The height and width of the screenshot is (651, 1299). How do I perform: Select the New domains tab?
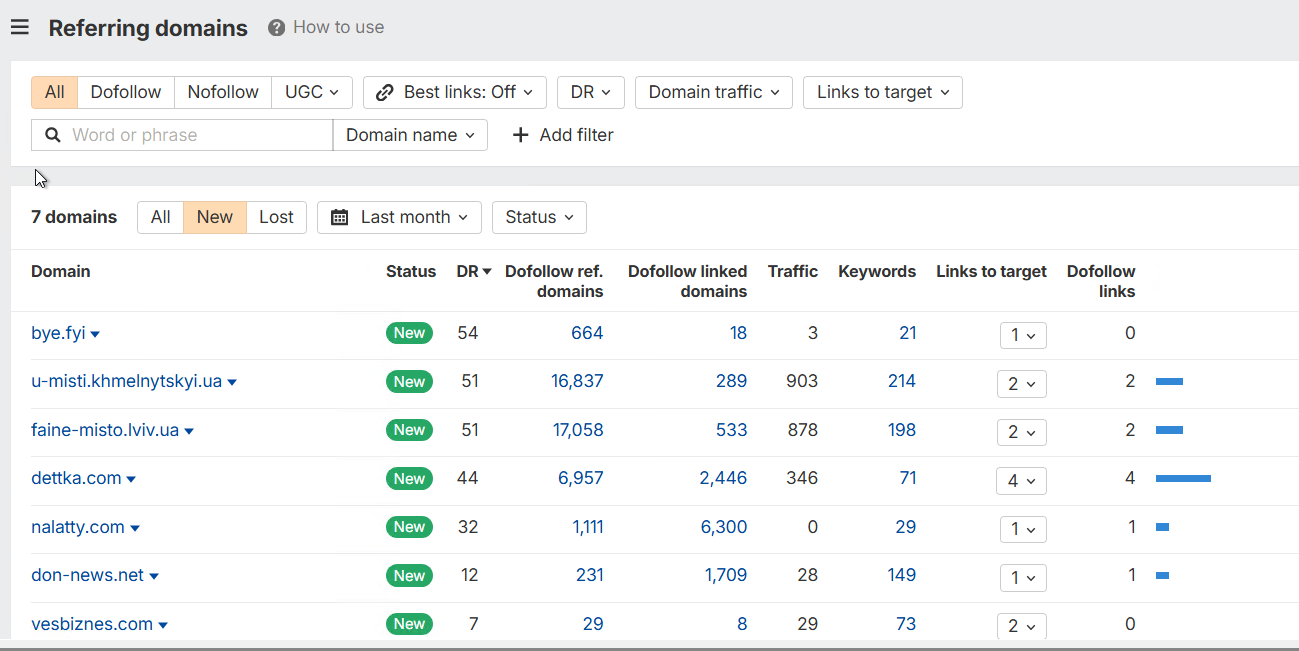click(x=215, y=217)
